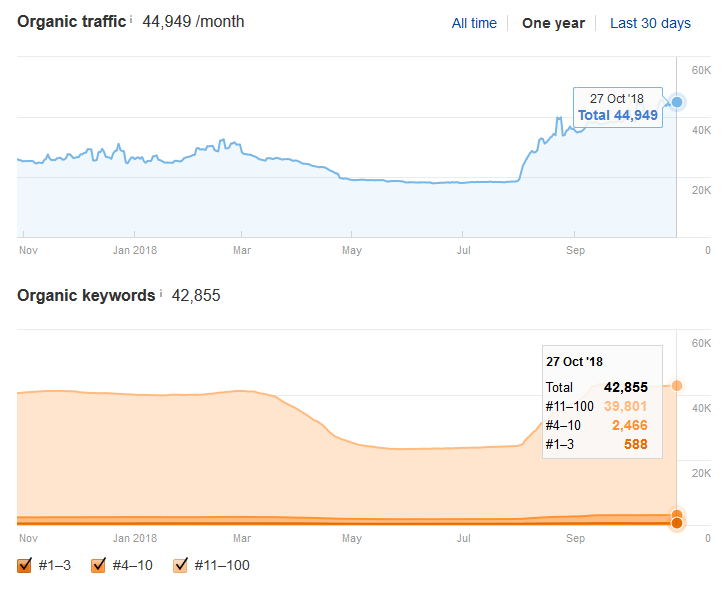The width and height of the screenshot is (728, 590).
Task: Click the info icon beside Organic traffic
Action: coord(131,19)
